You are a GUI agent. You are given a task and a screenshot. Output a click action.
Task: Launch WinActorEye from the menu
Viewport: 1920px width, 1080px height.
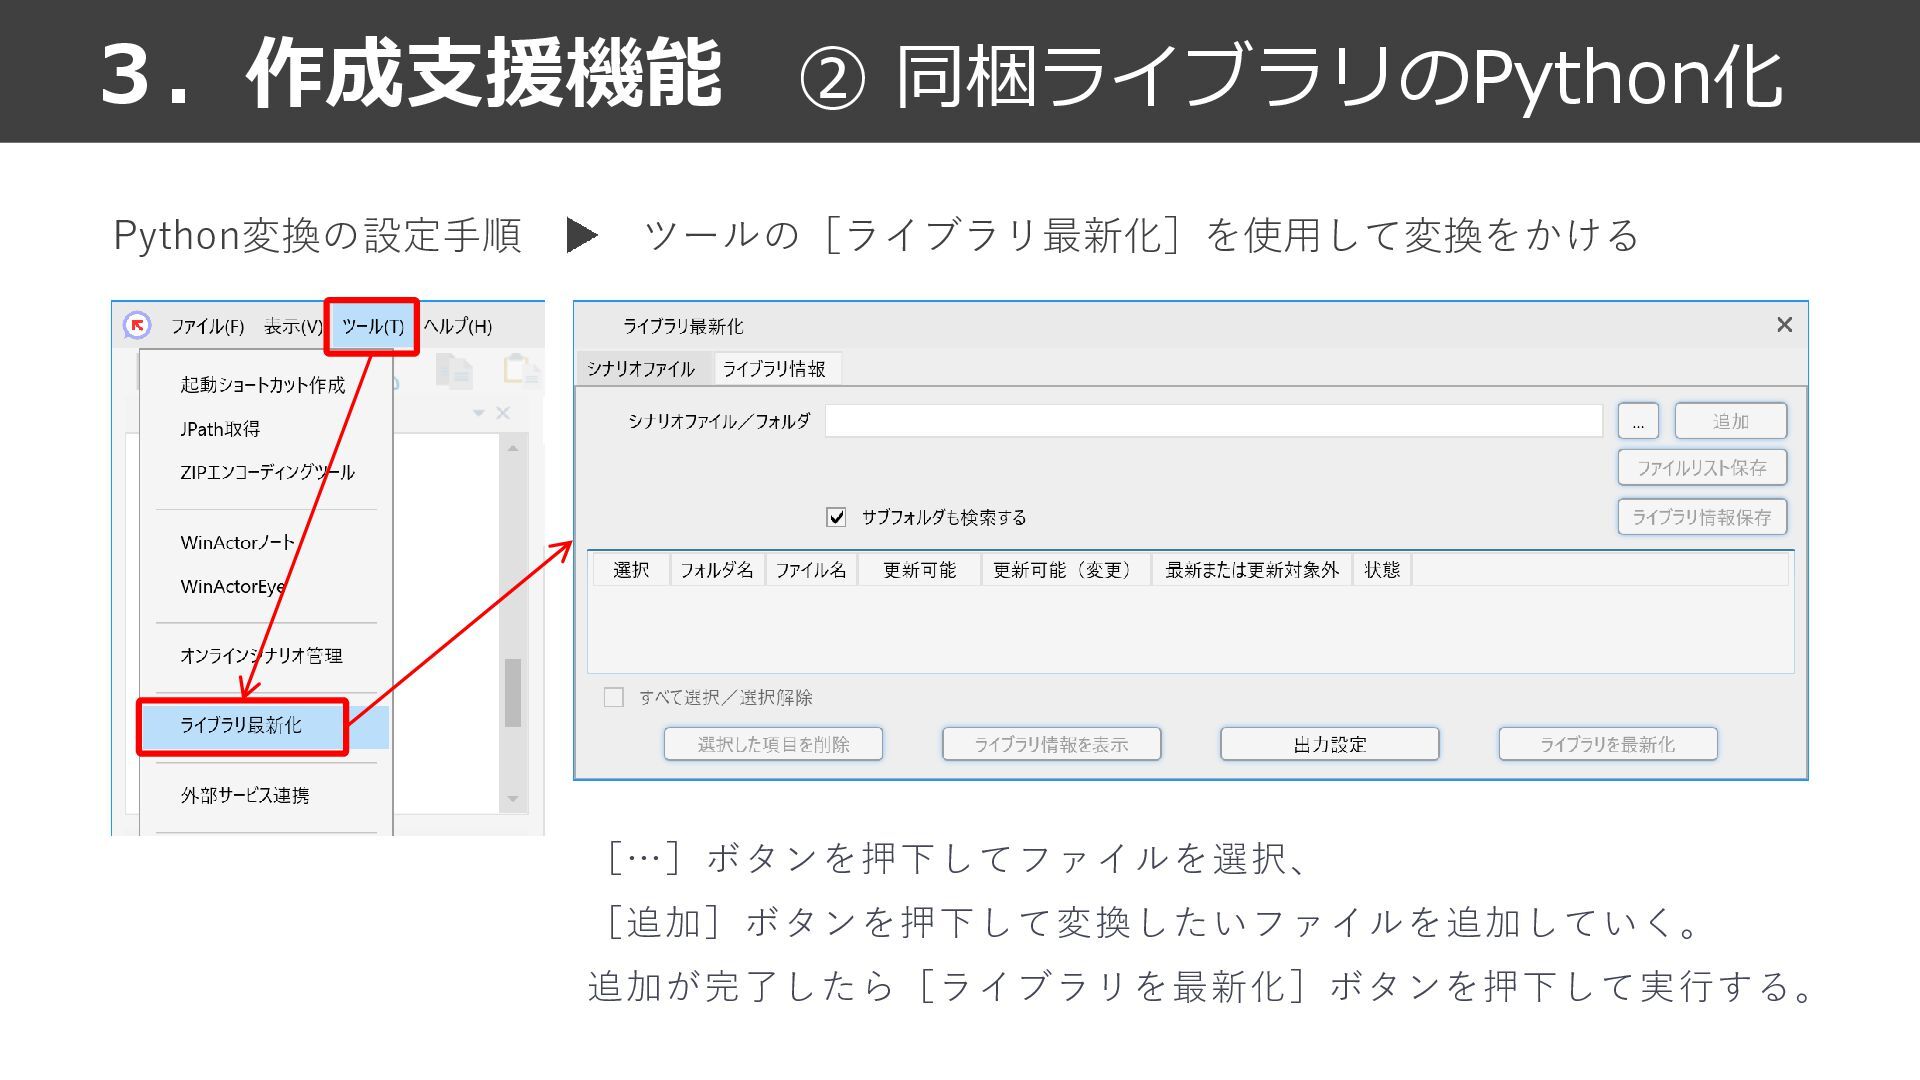[232, 586]
